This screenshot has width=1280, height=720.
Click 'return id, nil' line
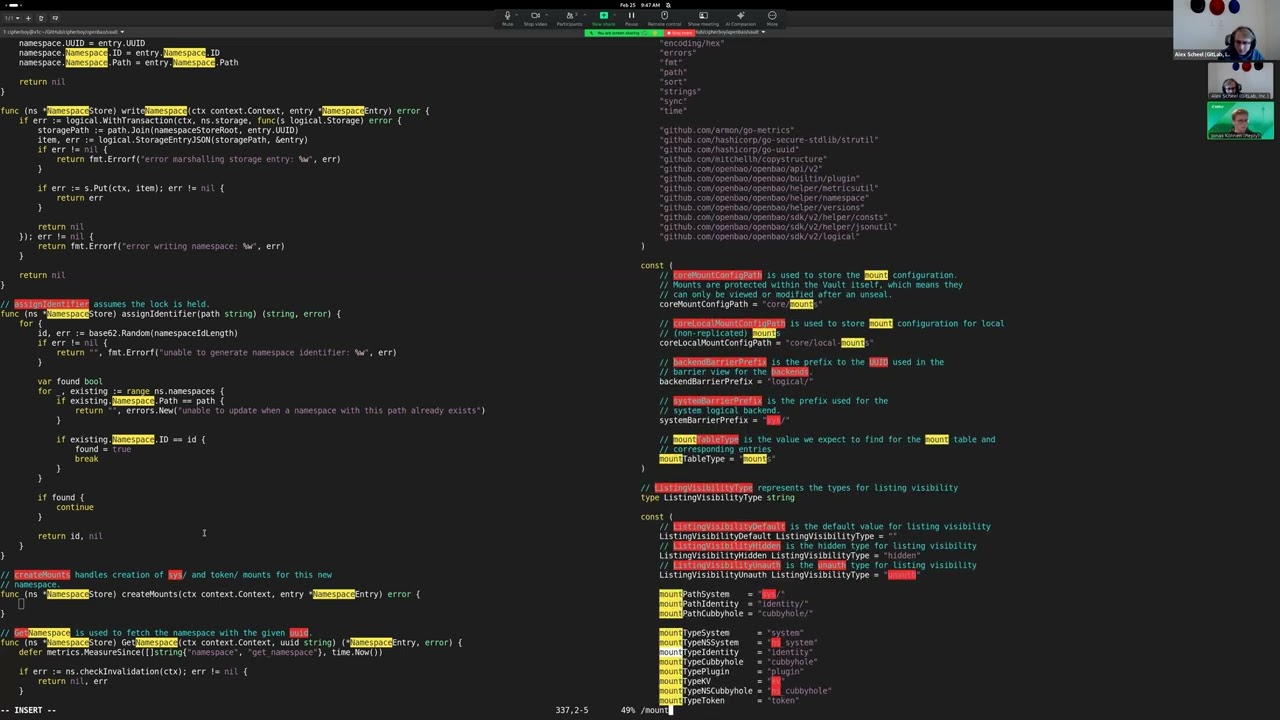click(x=70, y=536)
